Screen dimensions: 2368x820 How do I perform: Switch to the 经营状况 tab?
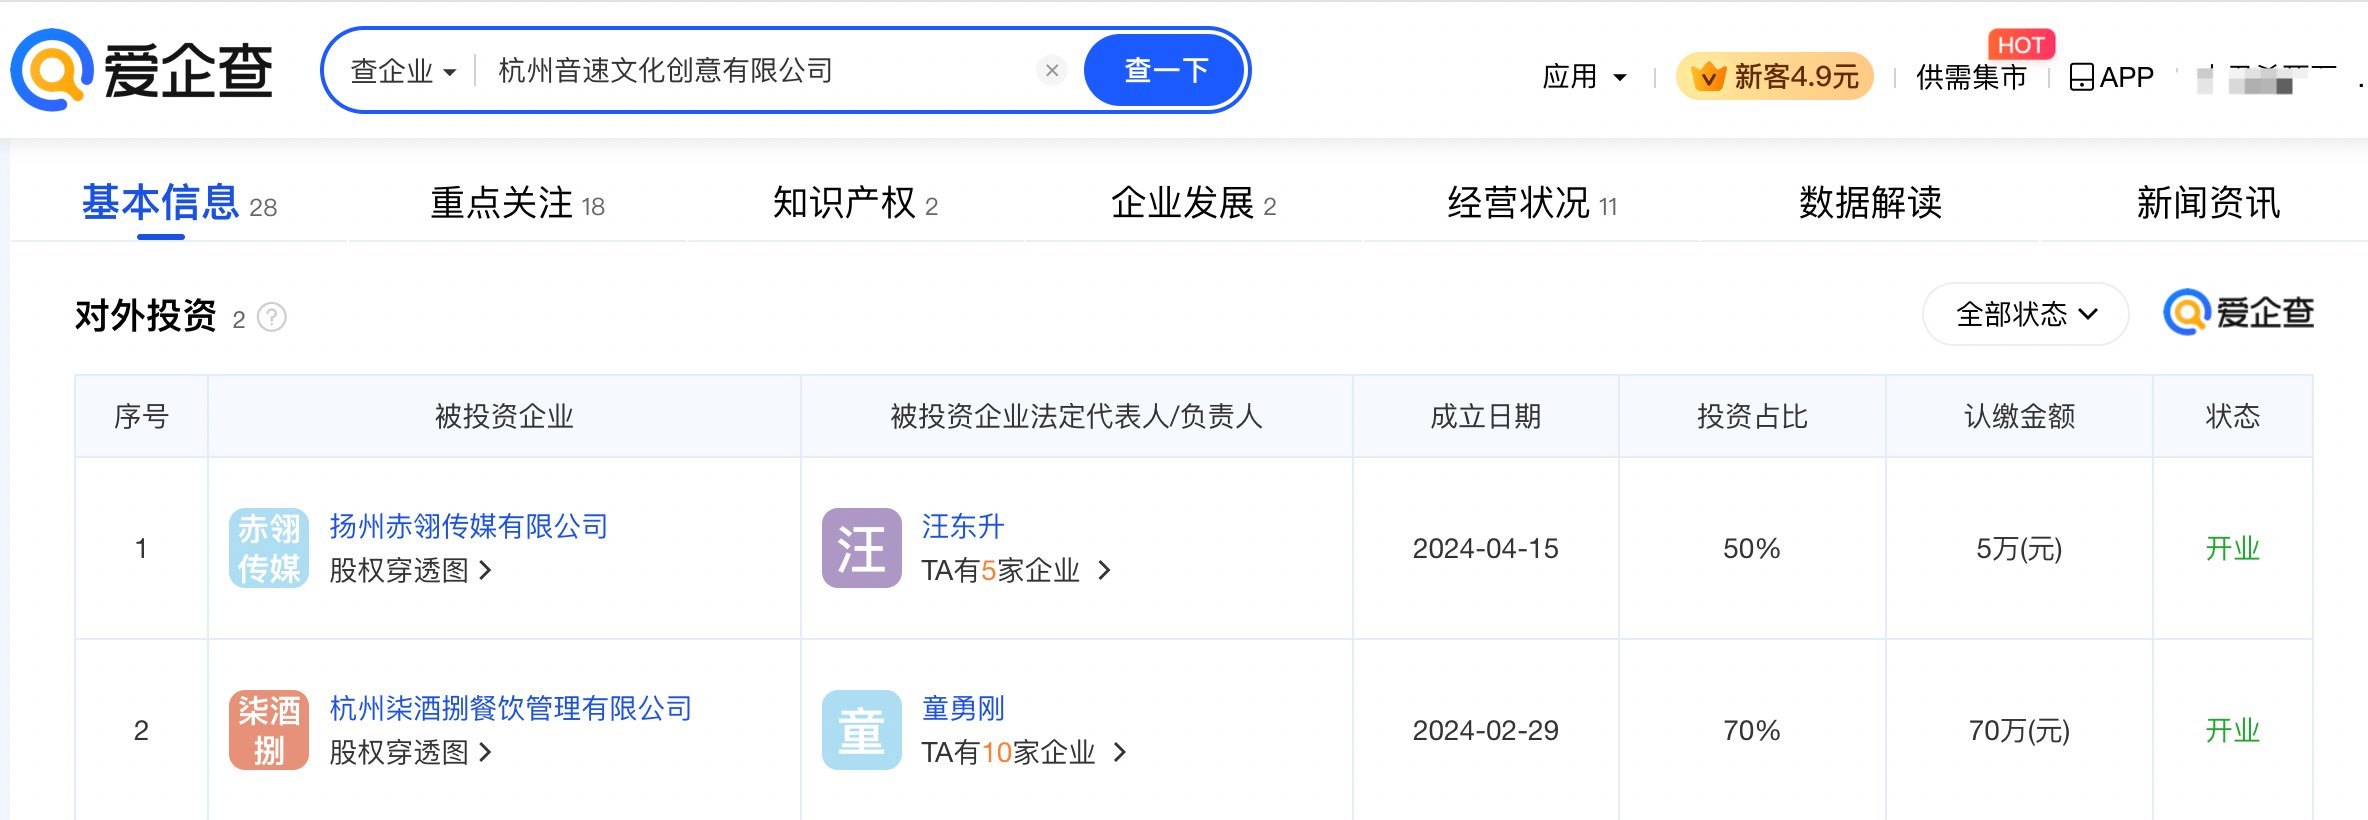(1532, 203)
